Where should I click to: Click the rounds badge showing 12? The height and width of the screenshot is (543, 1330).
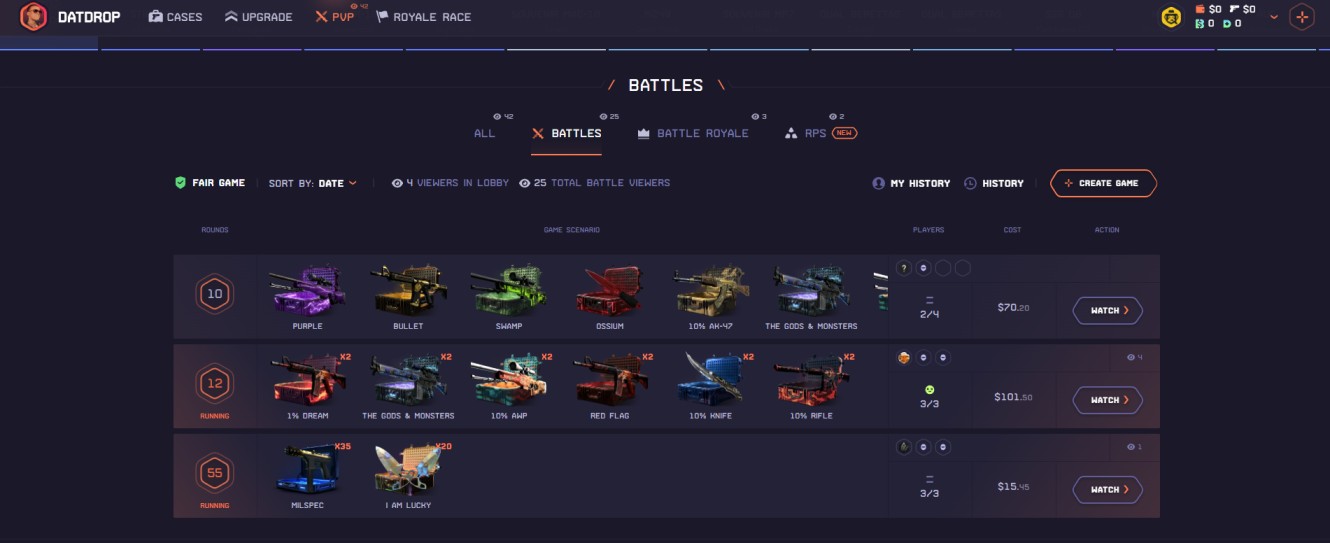[x=214, y=383]
